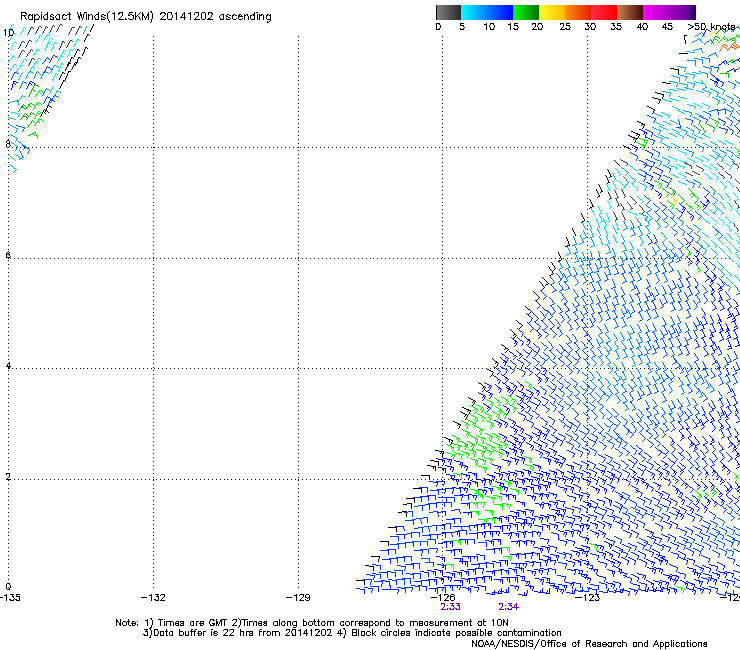Select the green 15-20 knots legend swatch

click(x=526, y=12)
